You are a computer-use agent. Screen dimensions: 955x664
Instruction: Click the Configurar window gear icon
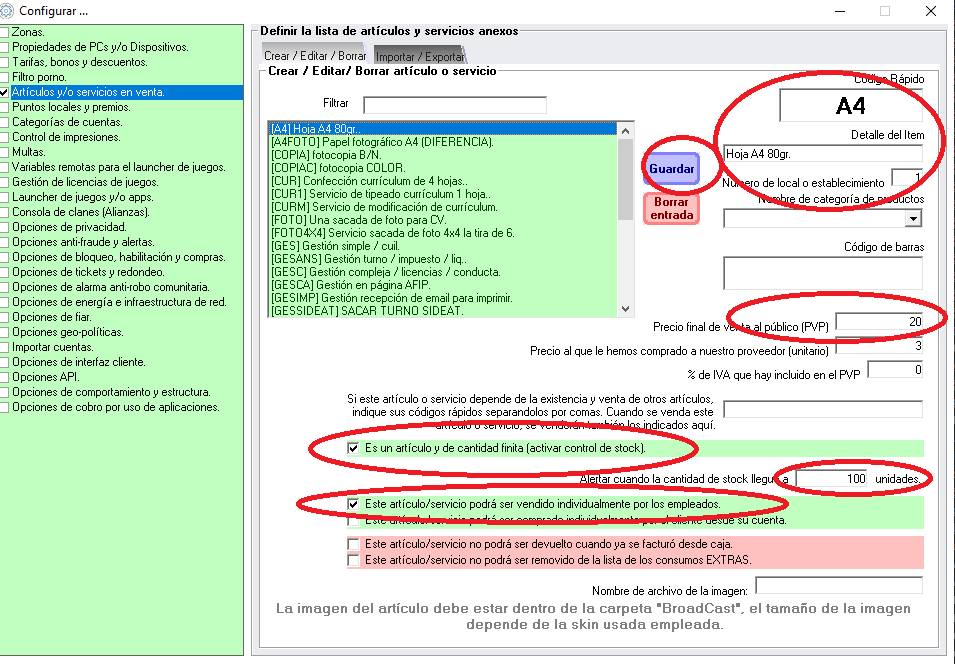[x=6, y=10]
